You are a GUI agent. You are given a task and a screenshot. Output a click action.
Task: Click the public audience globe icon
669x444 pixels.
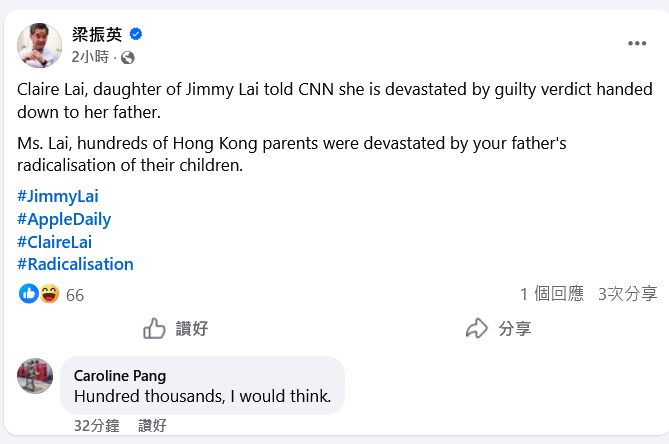click(x=128, y=57)
